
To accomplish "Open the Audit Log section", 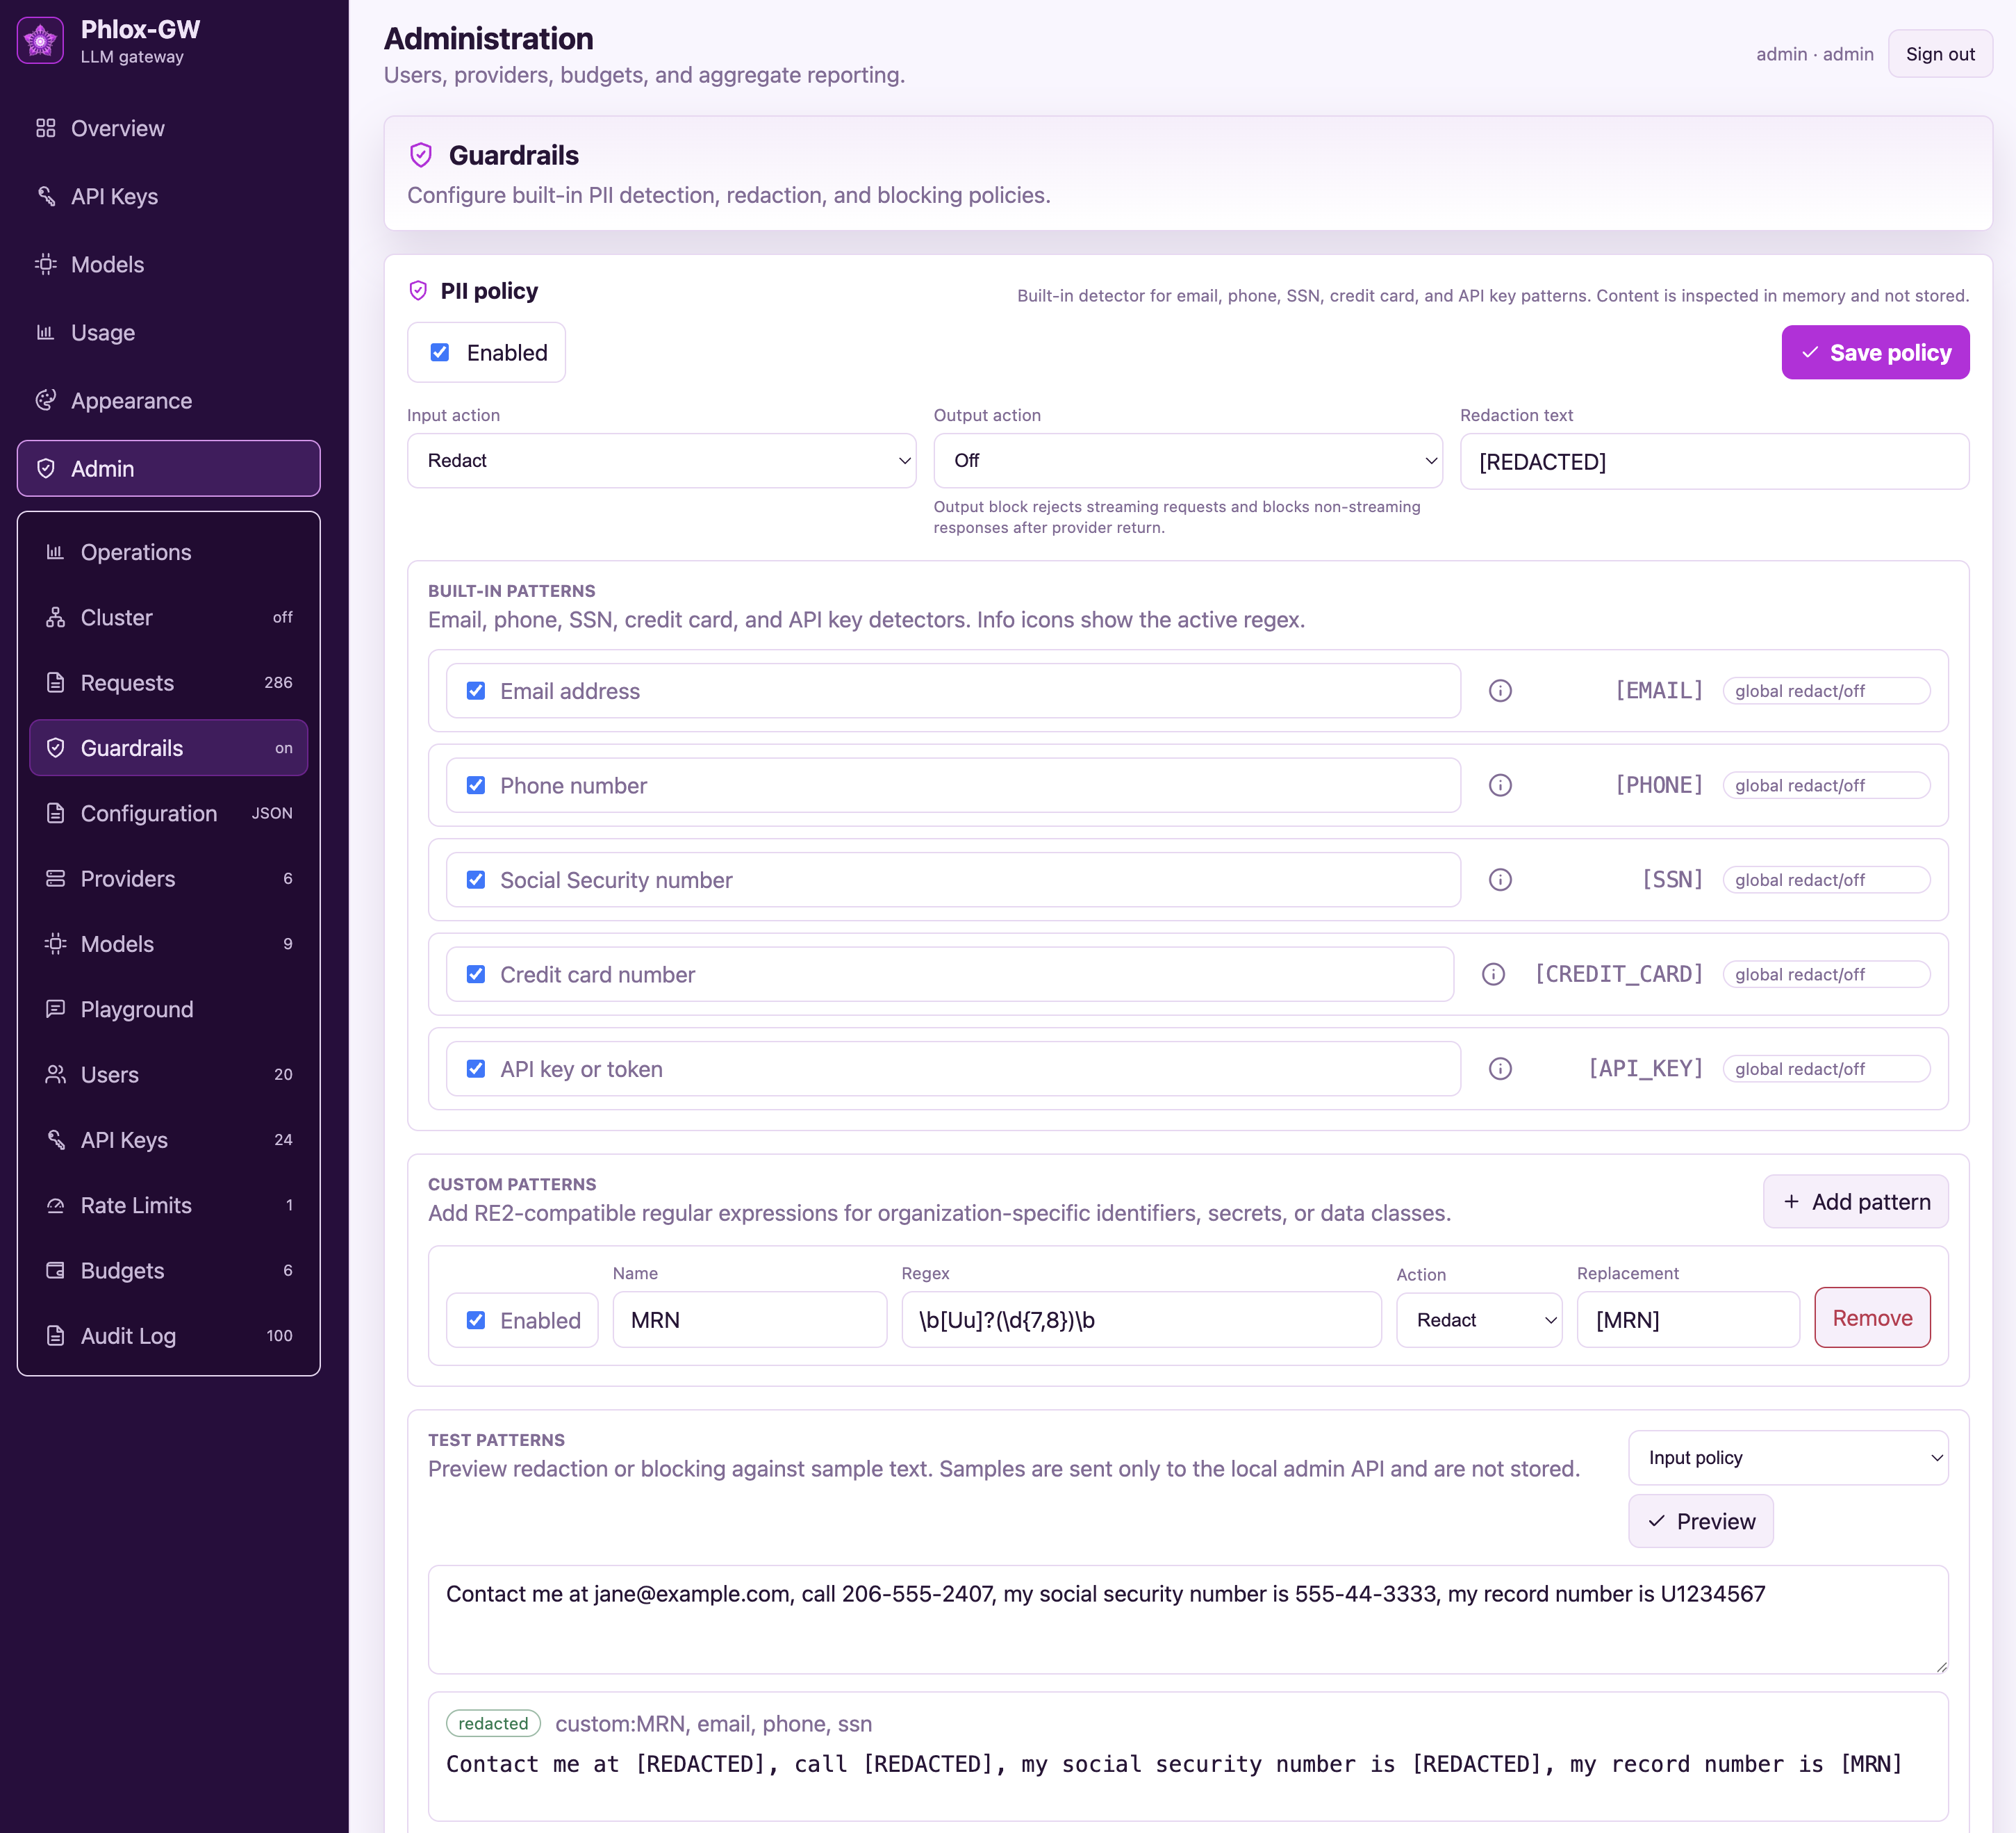I will coord(168,1335).
